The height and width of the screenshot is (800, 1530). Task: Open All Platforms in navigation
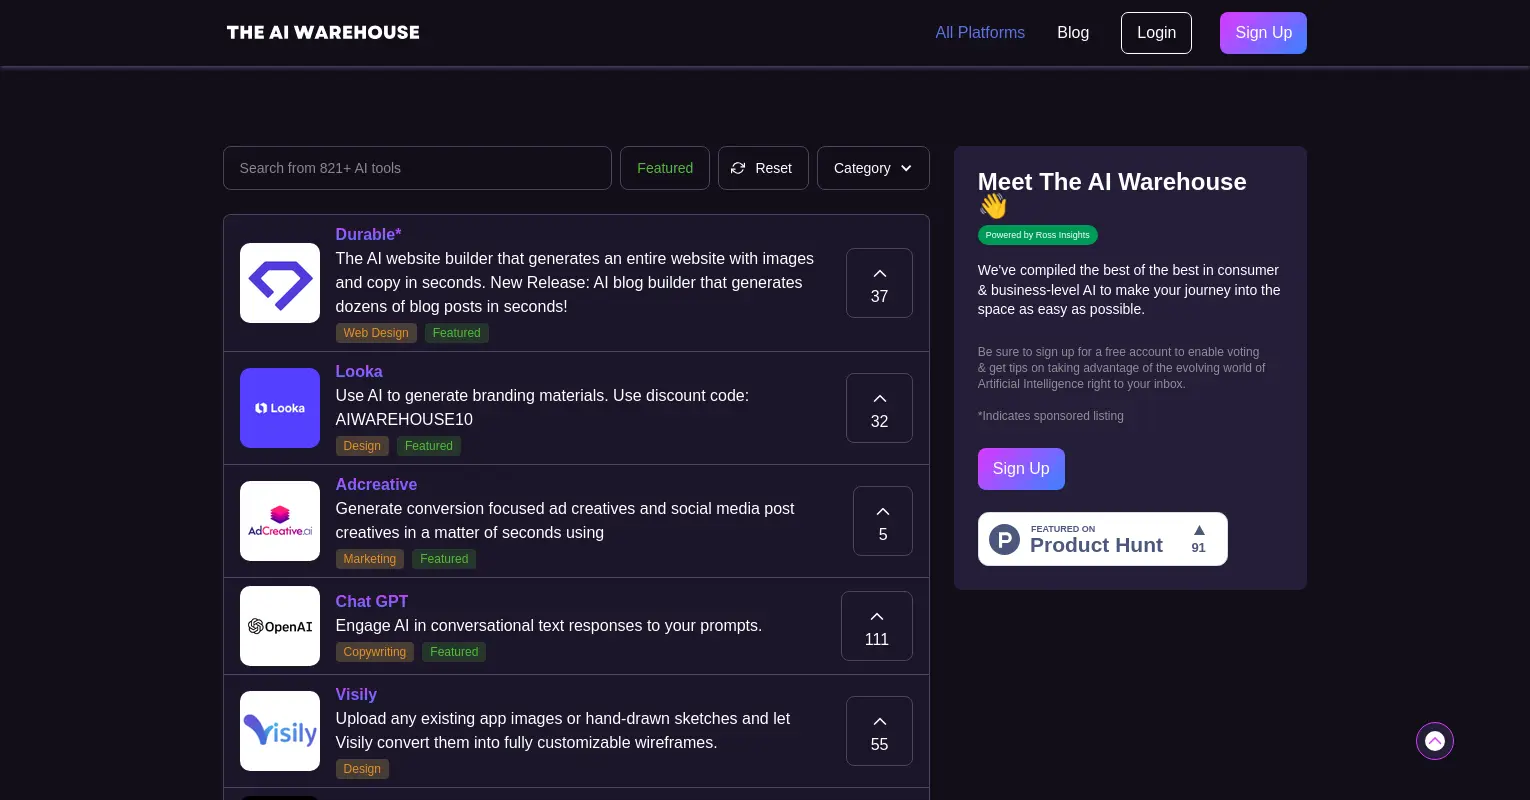pyautogui.click(x=979, y=32)
